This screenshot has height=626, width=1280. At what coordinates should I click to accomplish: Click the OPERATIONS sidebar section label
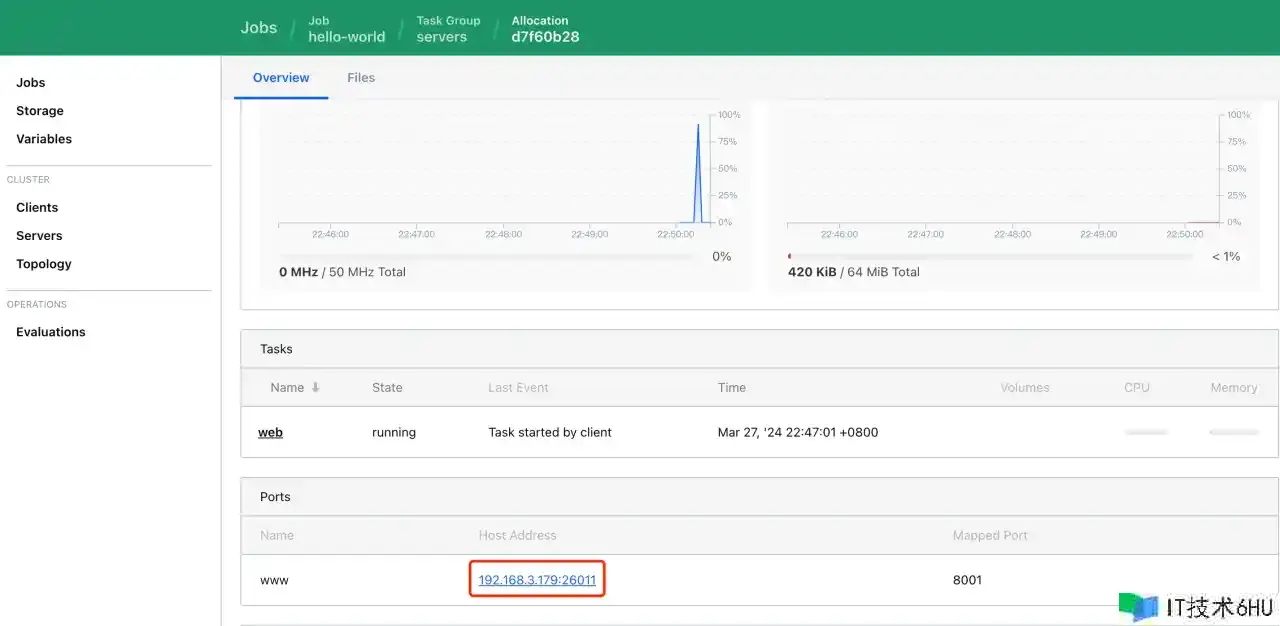[x=37, y=304]
